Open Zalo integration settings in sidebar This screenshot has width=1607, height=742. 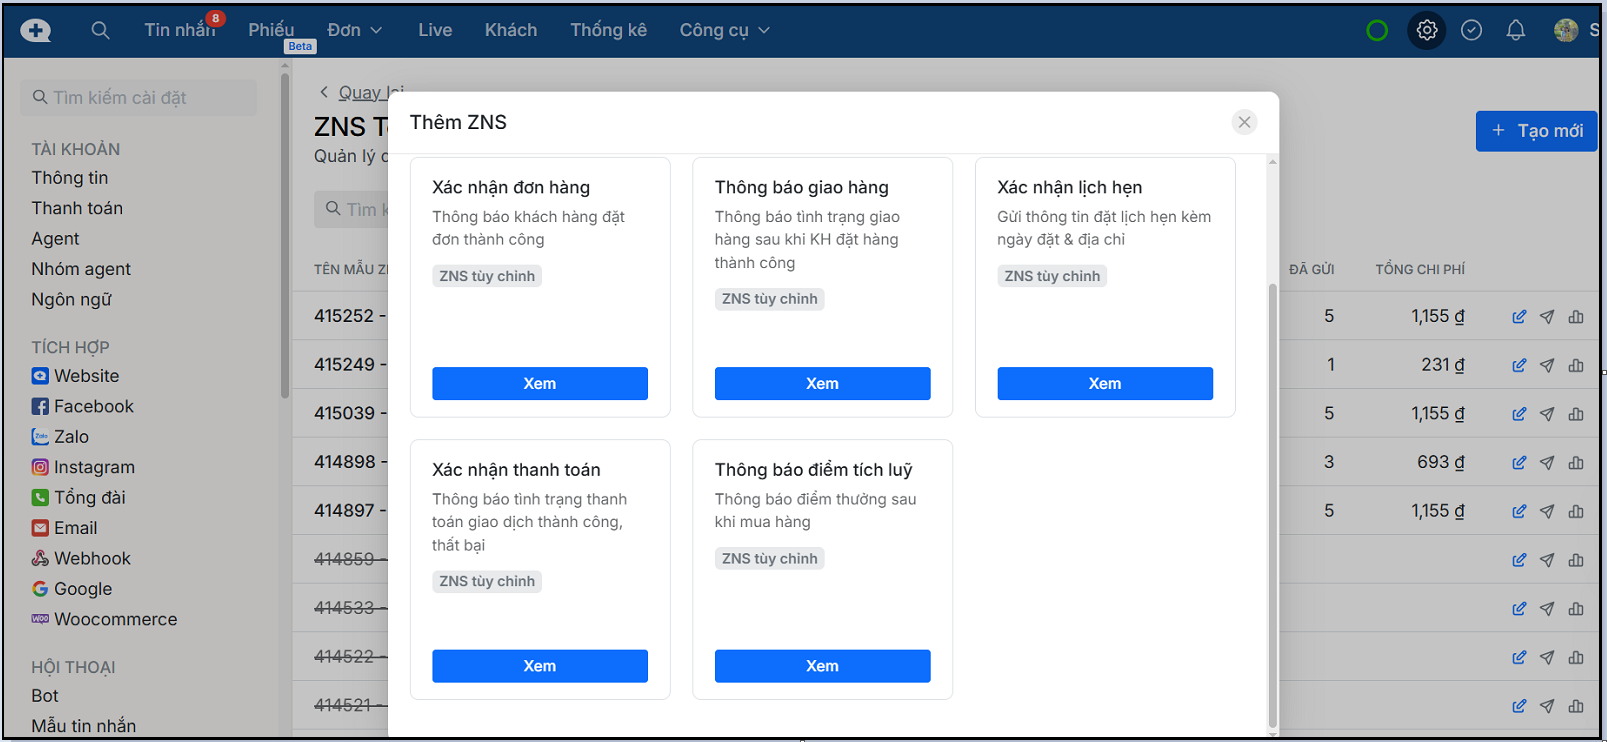coord(71,437)
